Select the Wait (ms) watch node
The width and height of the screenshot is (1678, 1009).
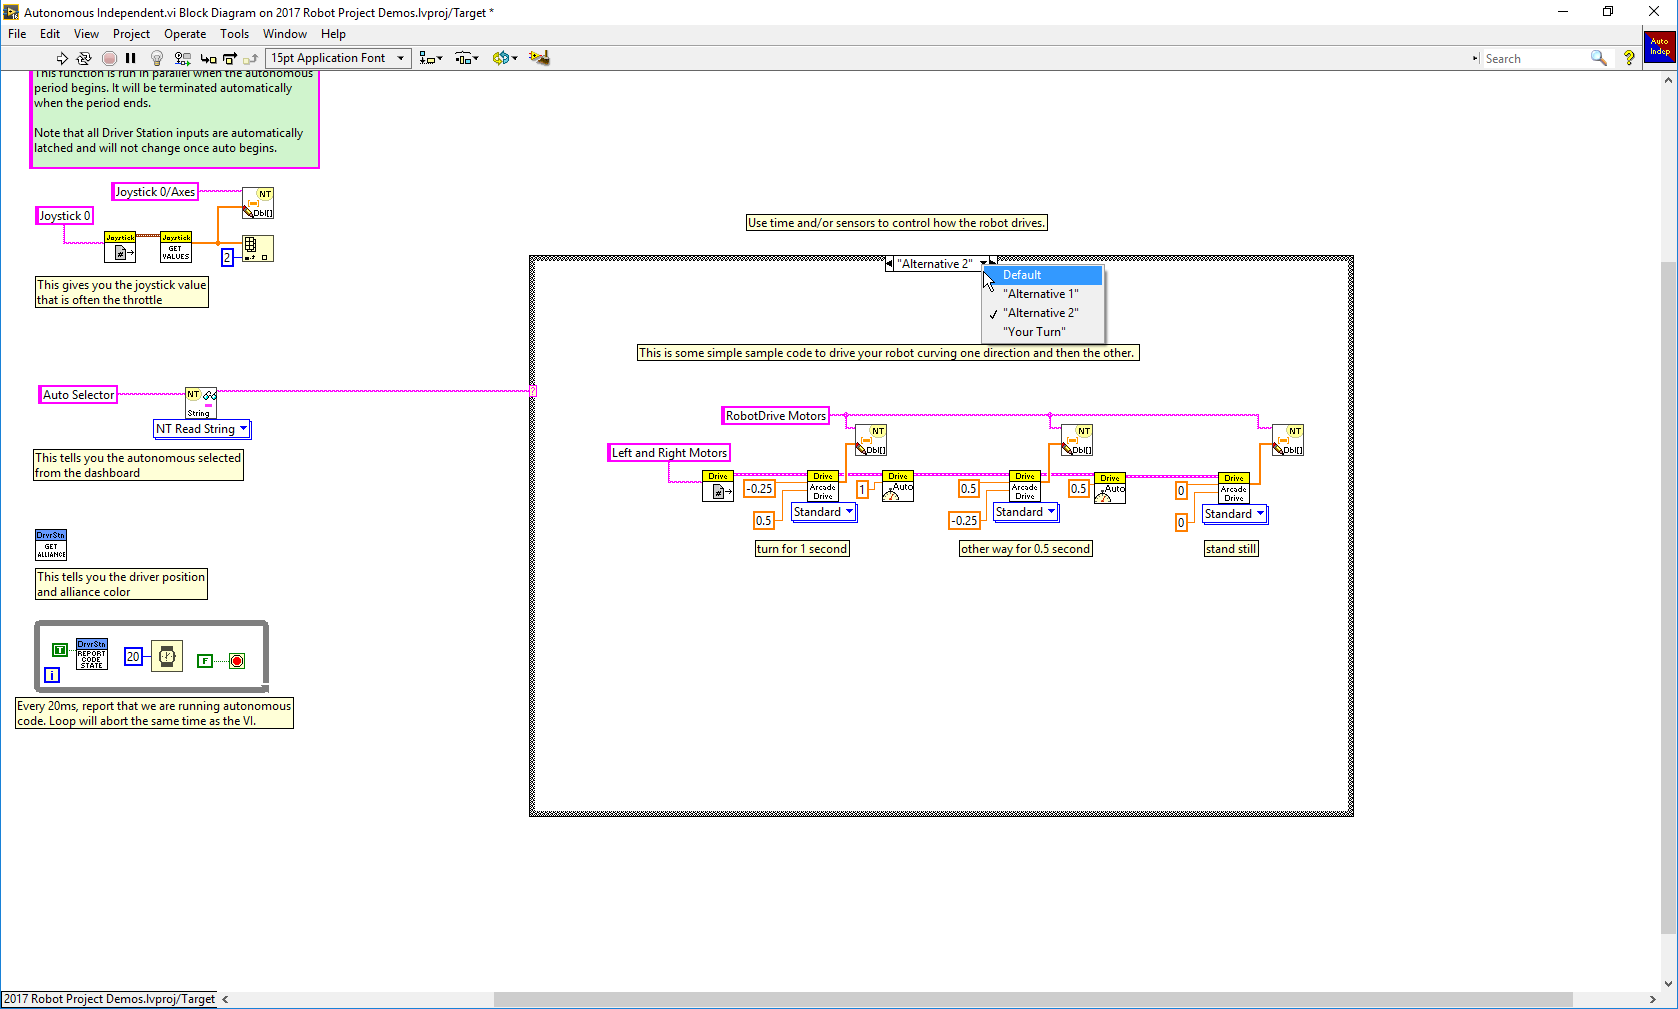[x=167, y=657]
